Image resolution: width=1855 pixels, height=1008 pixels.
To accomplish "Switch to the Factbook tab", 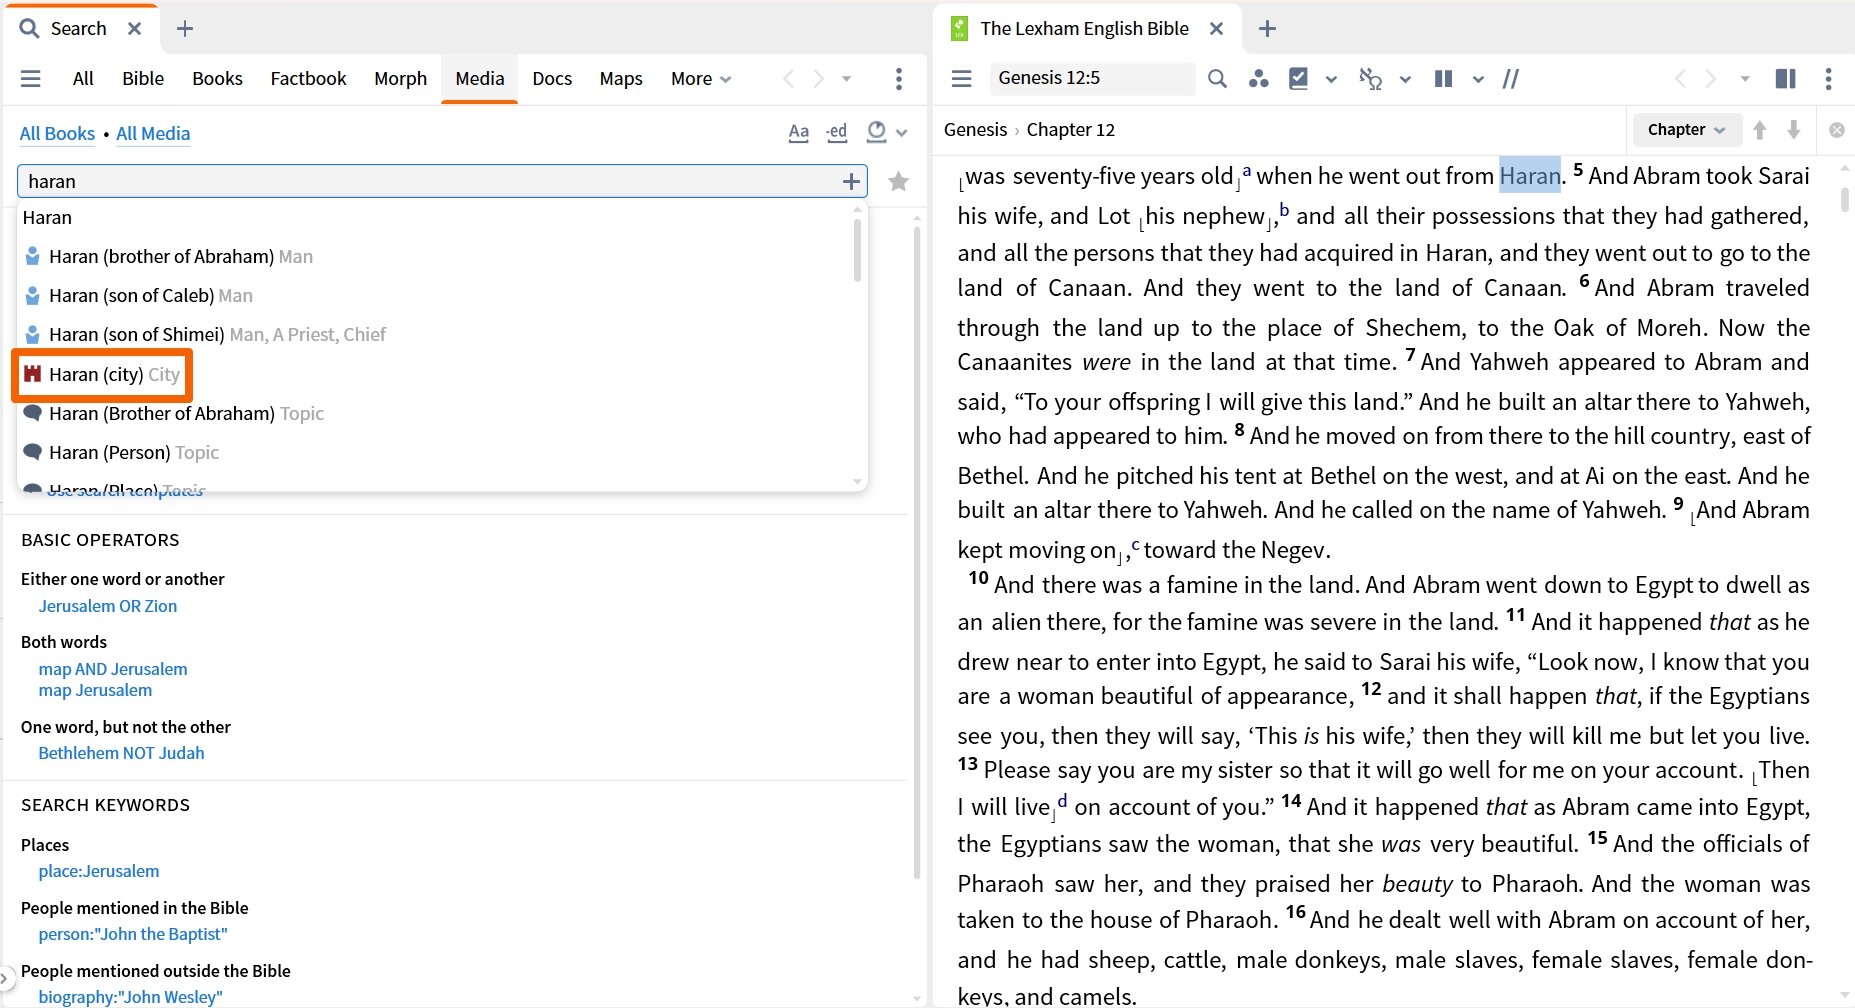I will pyautogui.click(x=307, y=78).
